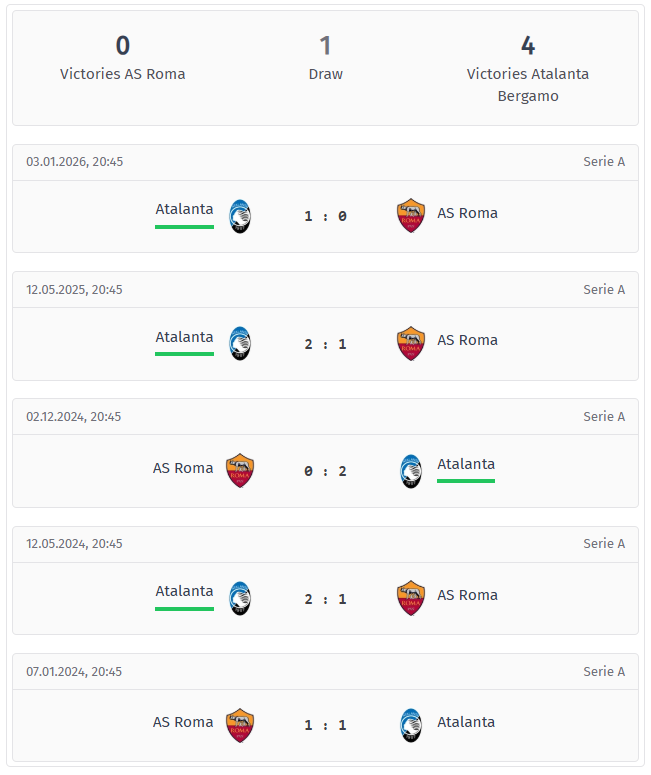Click Atalanta team name in 12.05.2025 match

click(184, 337)
